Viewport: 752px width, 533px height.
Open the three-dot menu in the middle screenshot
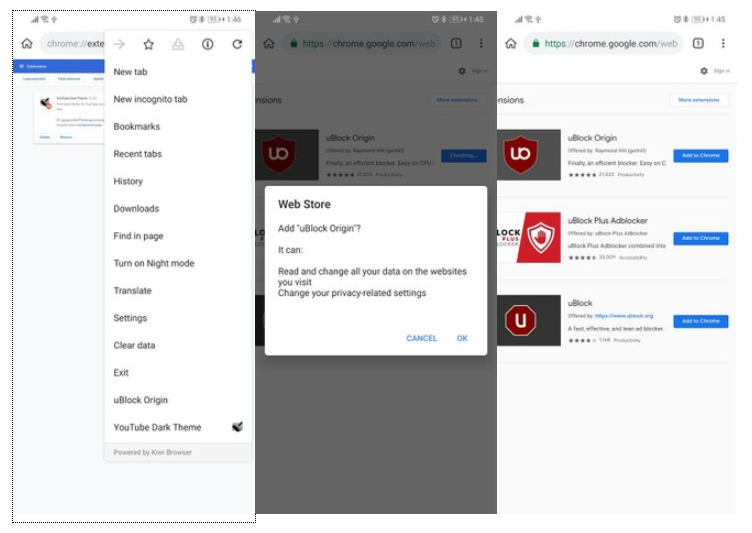[481, 44]
